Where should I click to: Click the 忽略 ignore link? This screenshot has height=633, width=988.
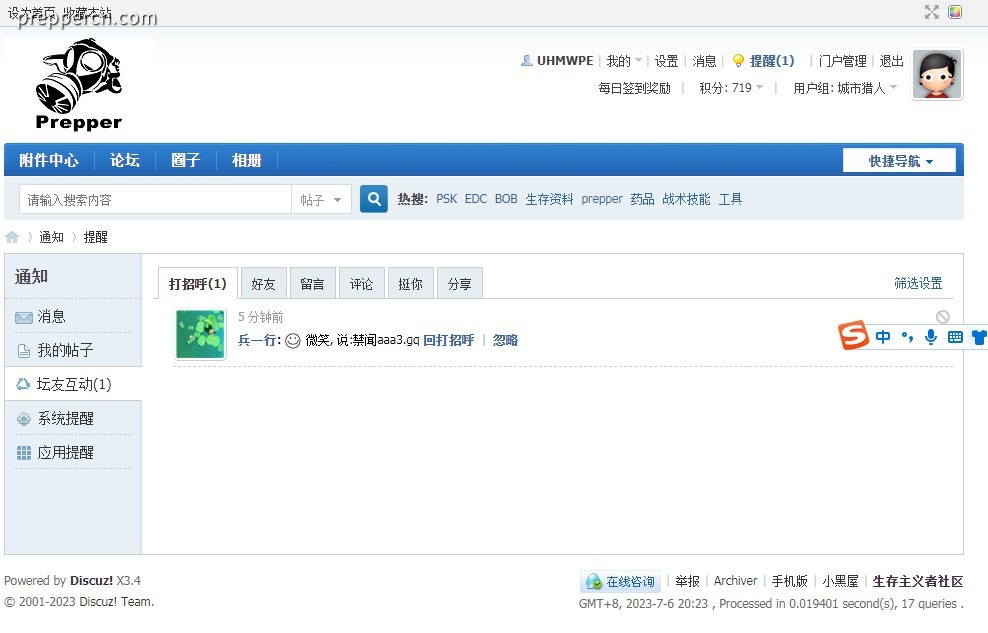click(x=505, y=340)
